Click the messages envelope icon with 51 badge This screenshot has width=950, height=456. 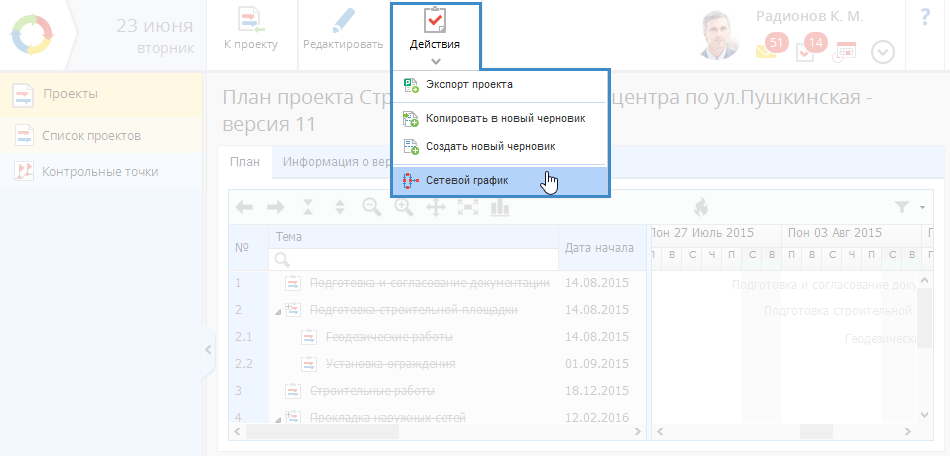click(x=768, y=49)
